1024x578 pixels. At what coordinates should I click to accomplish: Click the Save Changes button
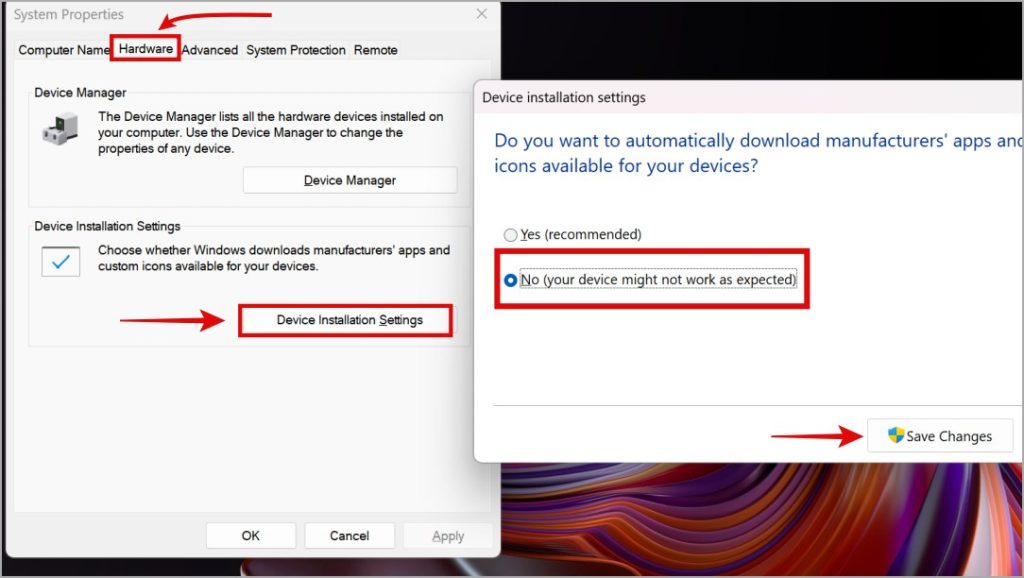pos(940,436)
